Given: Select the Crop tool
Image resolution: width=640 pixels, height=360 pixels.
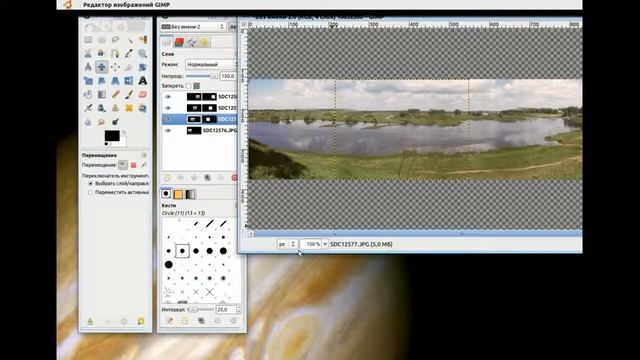Looking at the screenshot, I should pos(129,67).
